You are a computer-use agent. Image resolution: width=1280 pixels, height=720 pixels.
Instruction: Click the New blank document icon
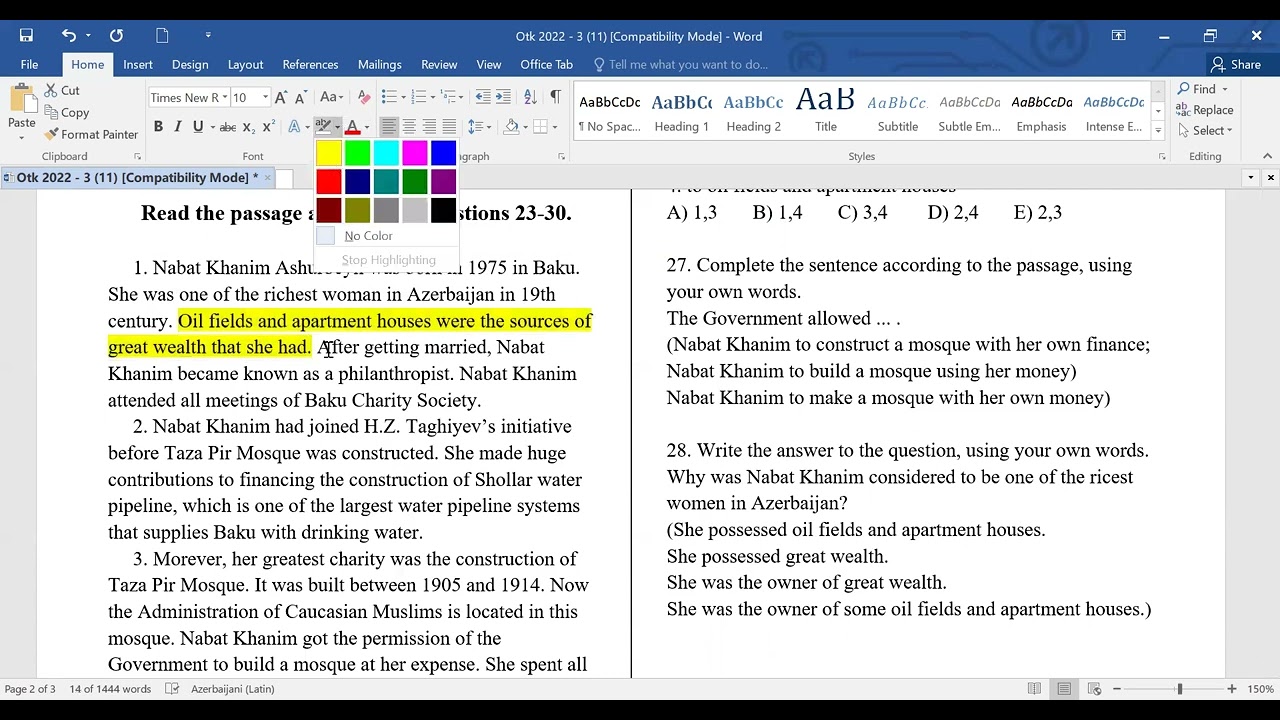(x=163, y=36)
